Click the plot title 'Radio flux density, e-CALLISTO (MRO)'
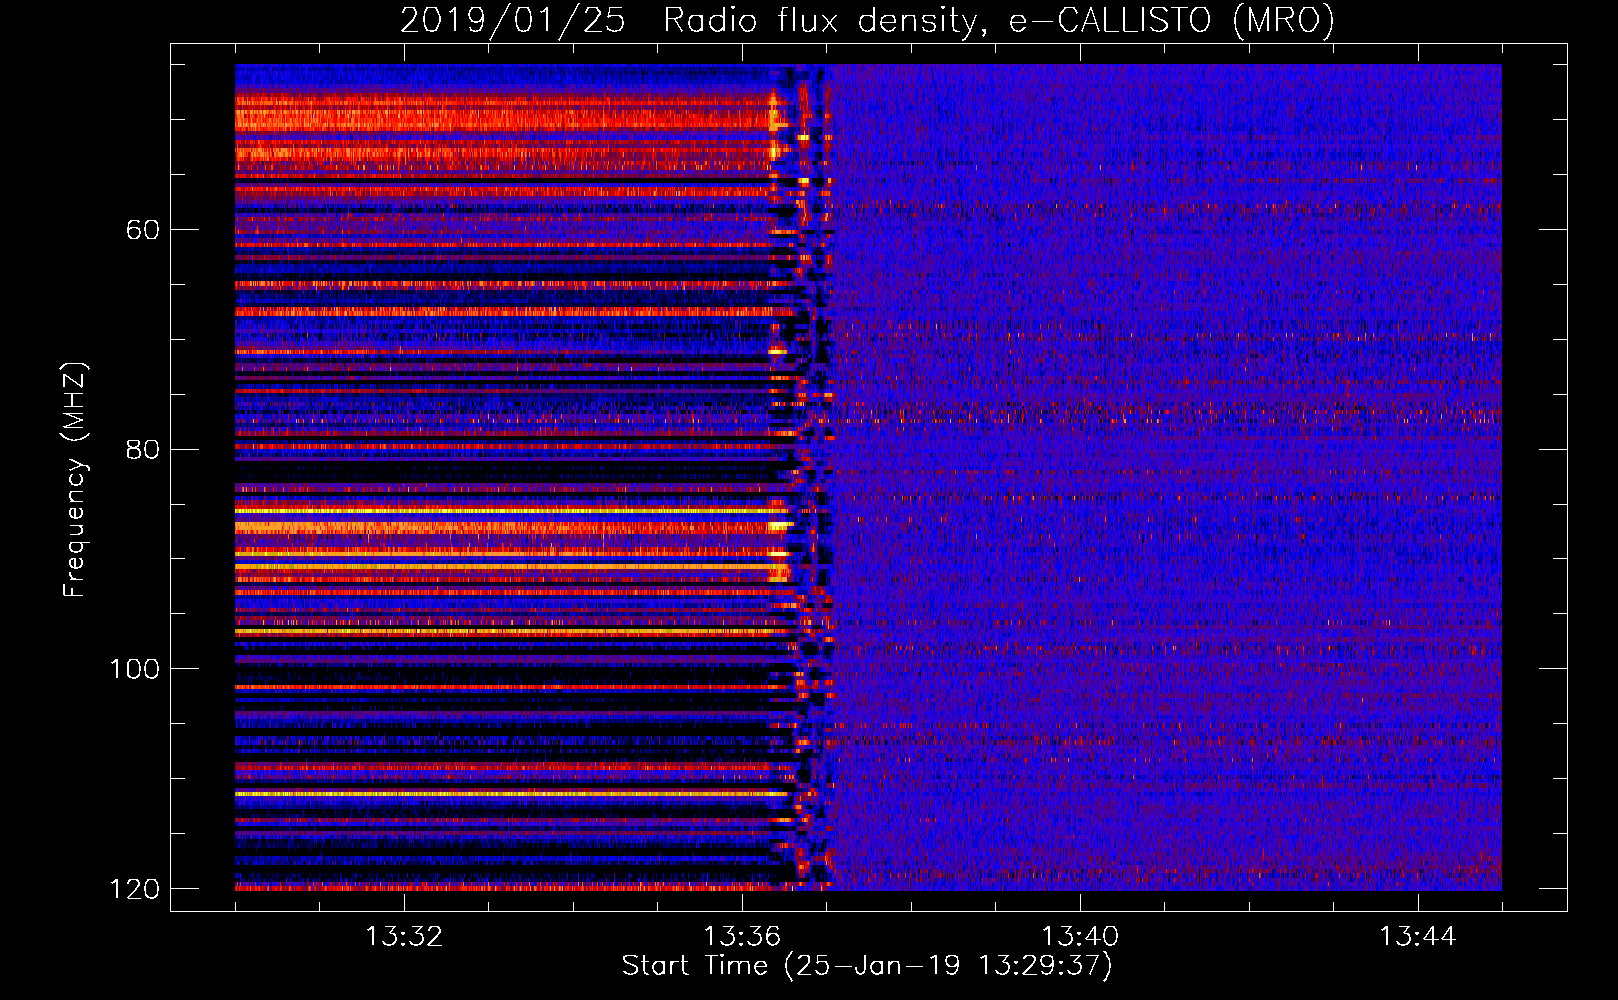 coord(999,20)
